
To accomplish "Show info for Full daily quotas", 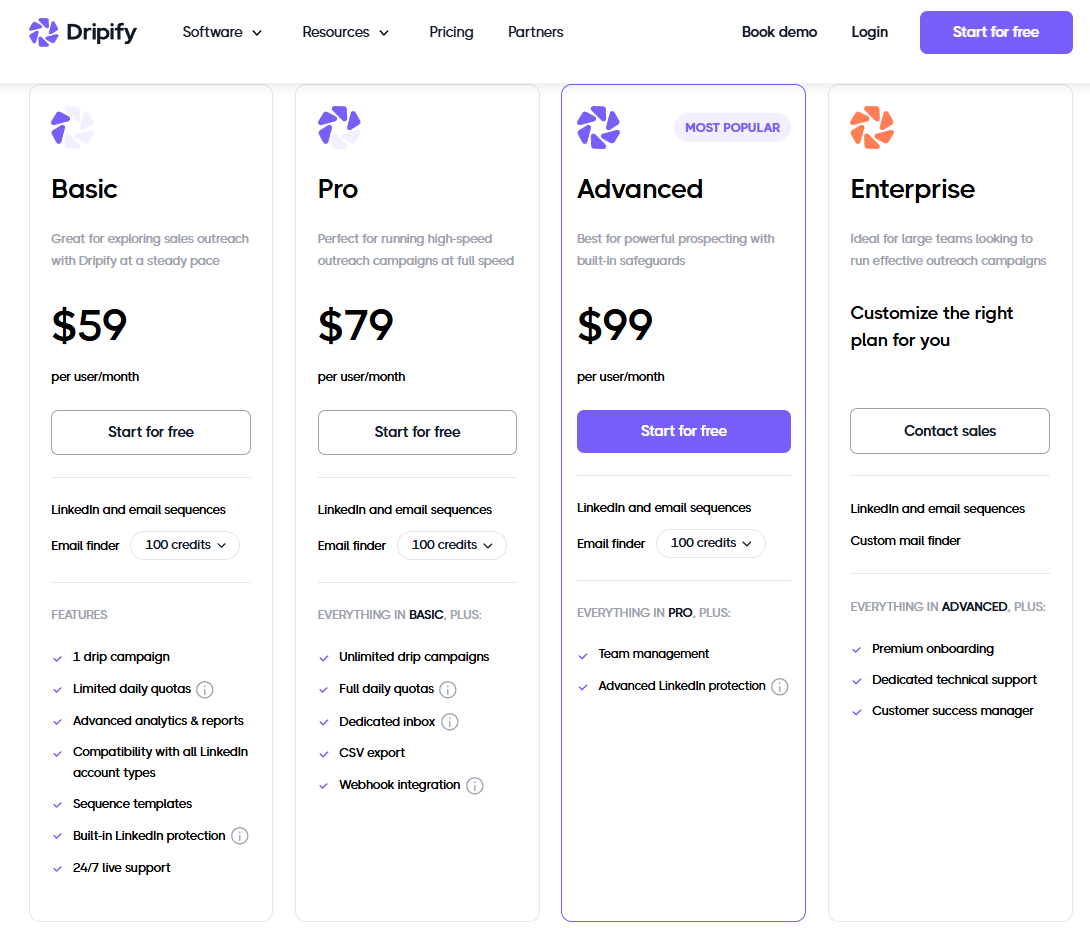I will (x=448, y=690).
